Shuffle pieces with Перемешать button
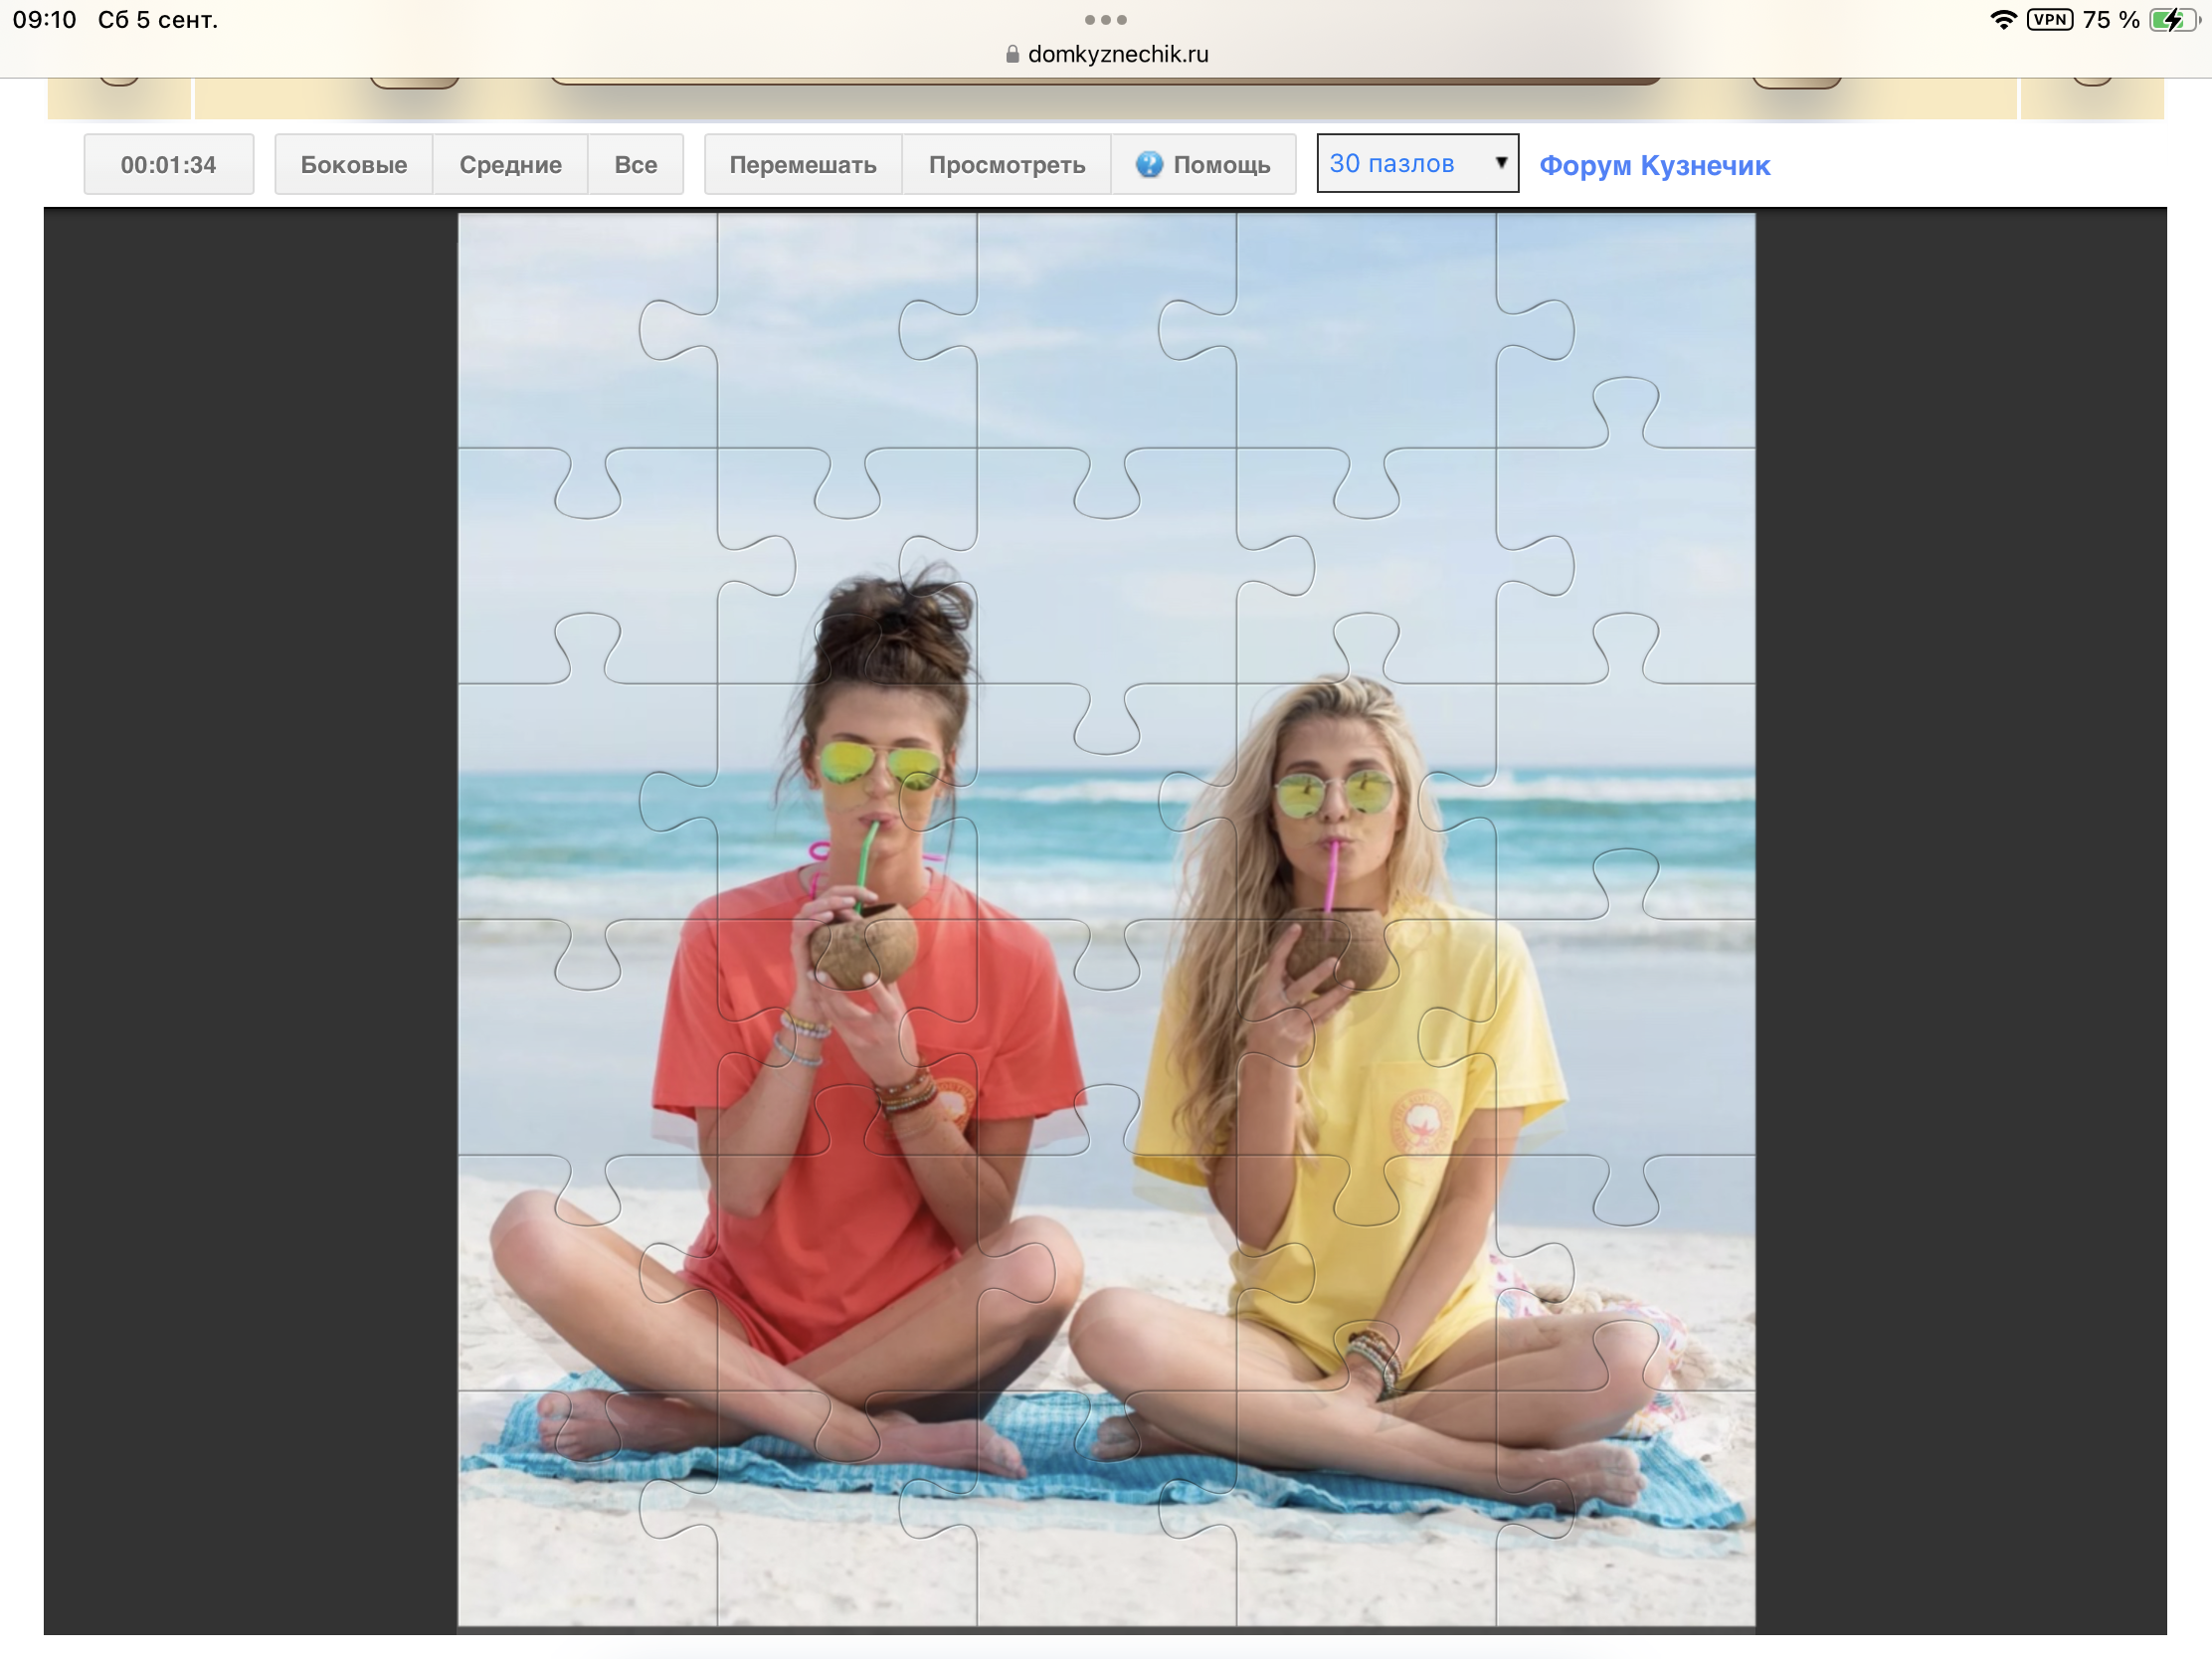The image size is (2212, 1659). (x=803, y=164)
